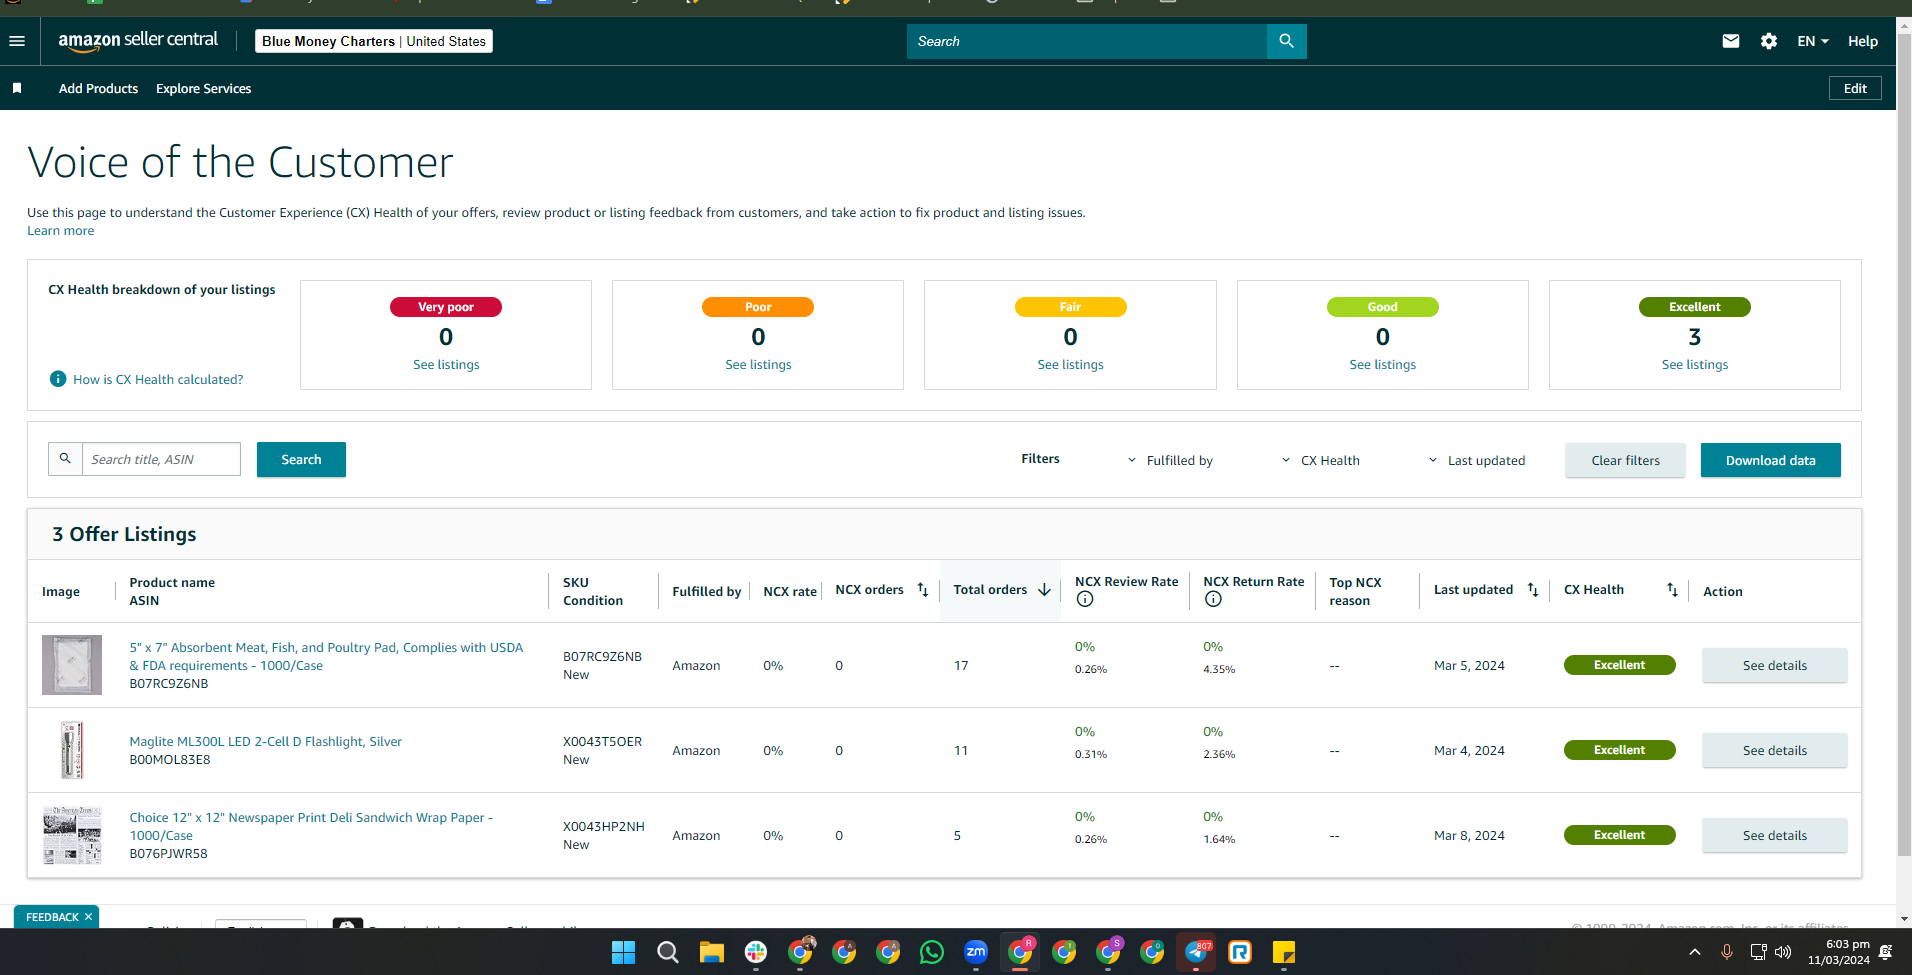Close the Feedback tab with X
1912x975 pixels.
(x=88, y=917)
